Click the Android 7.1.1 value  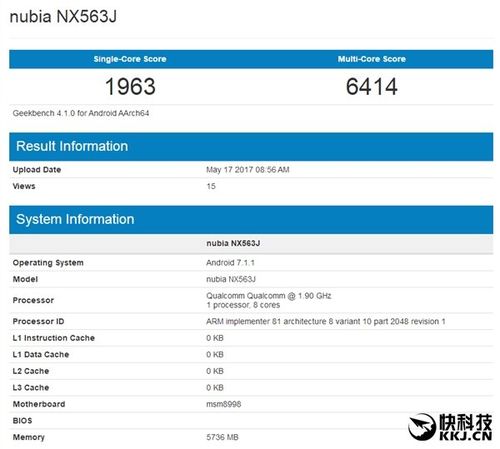point(230,263)
